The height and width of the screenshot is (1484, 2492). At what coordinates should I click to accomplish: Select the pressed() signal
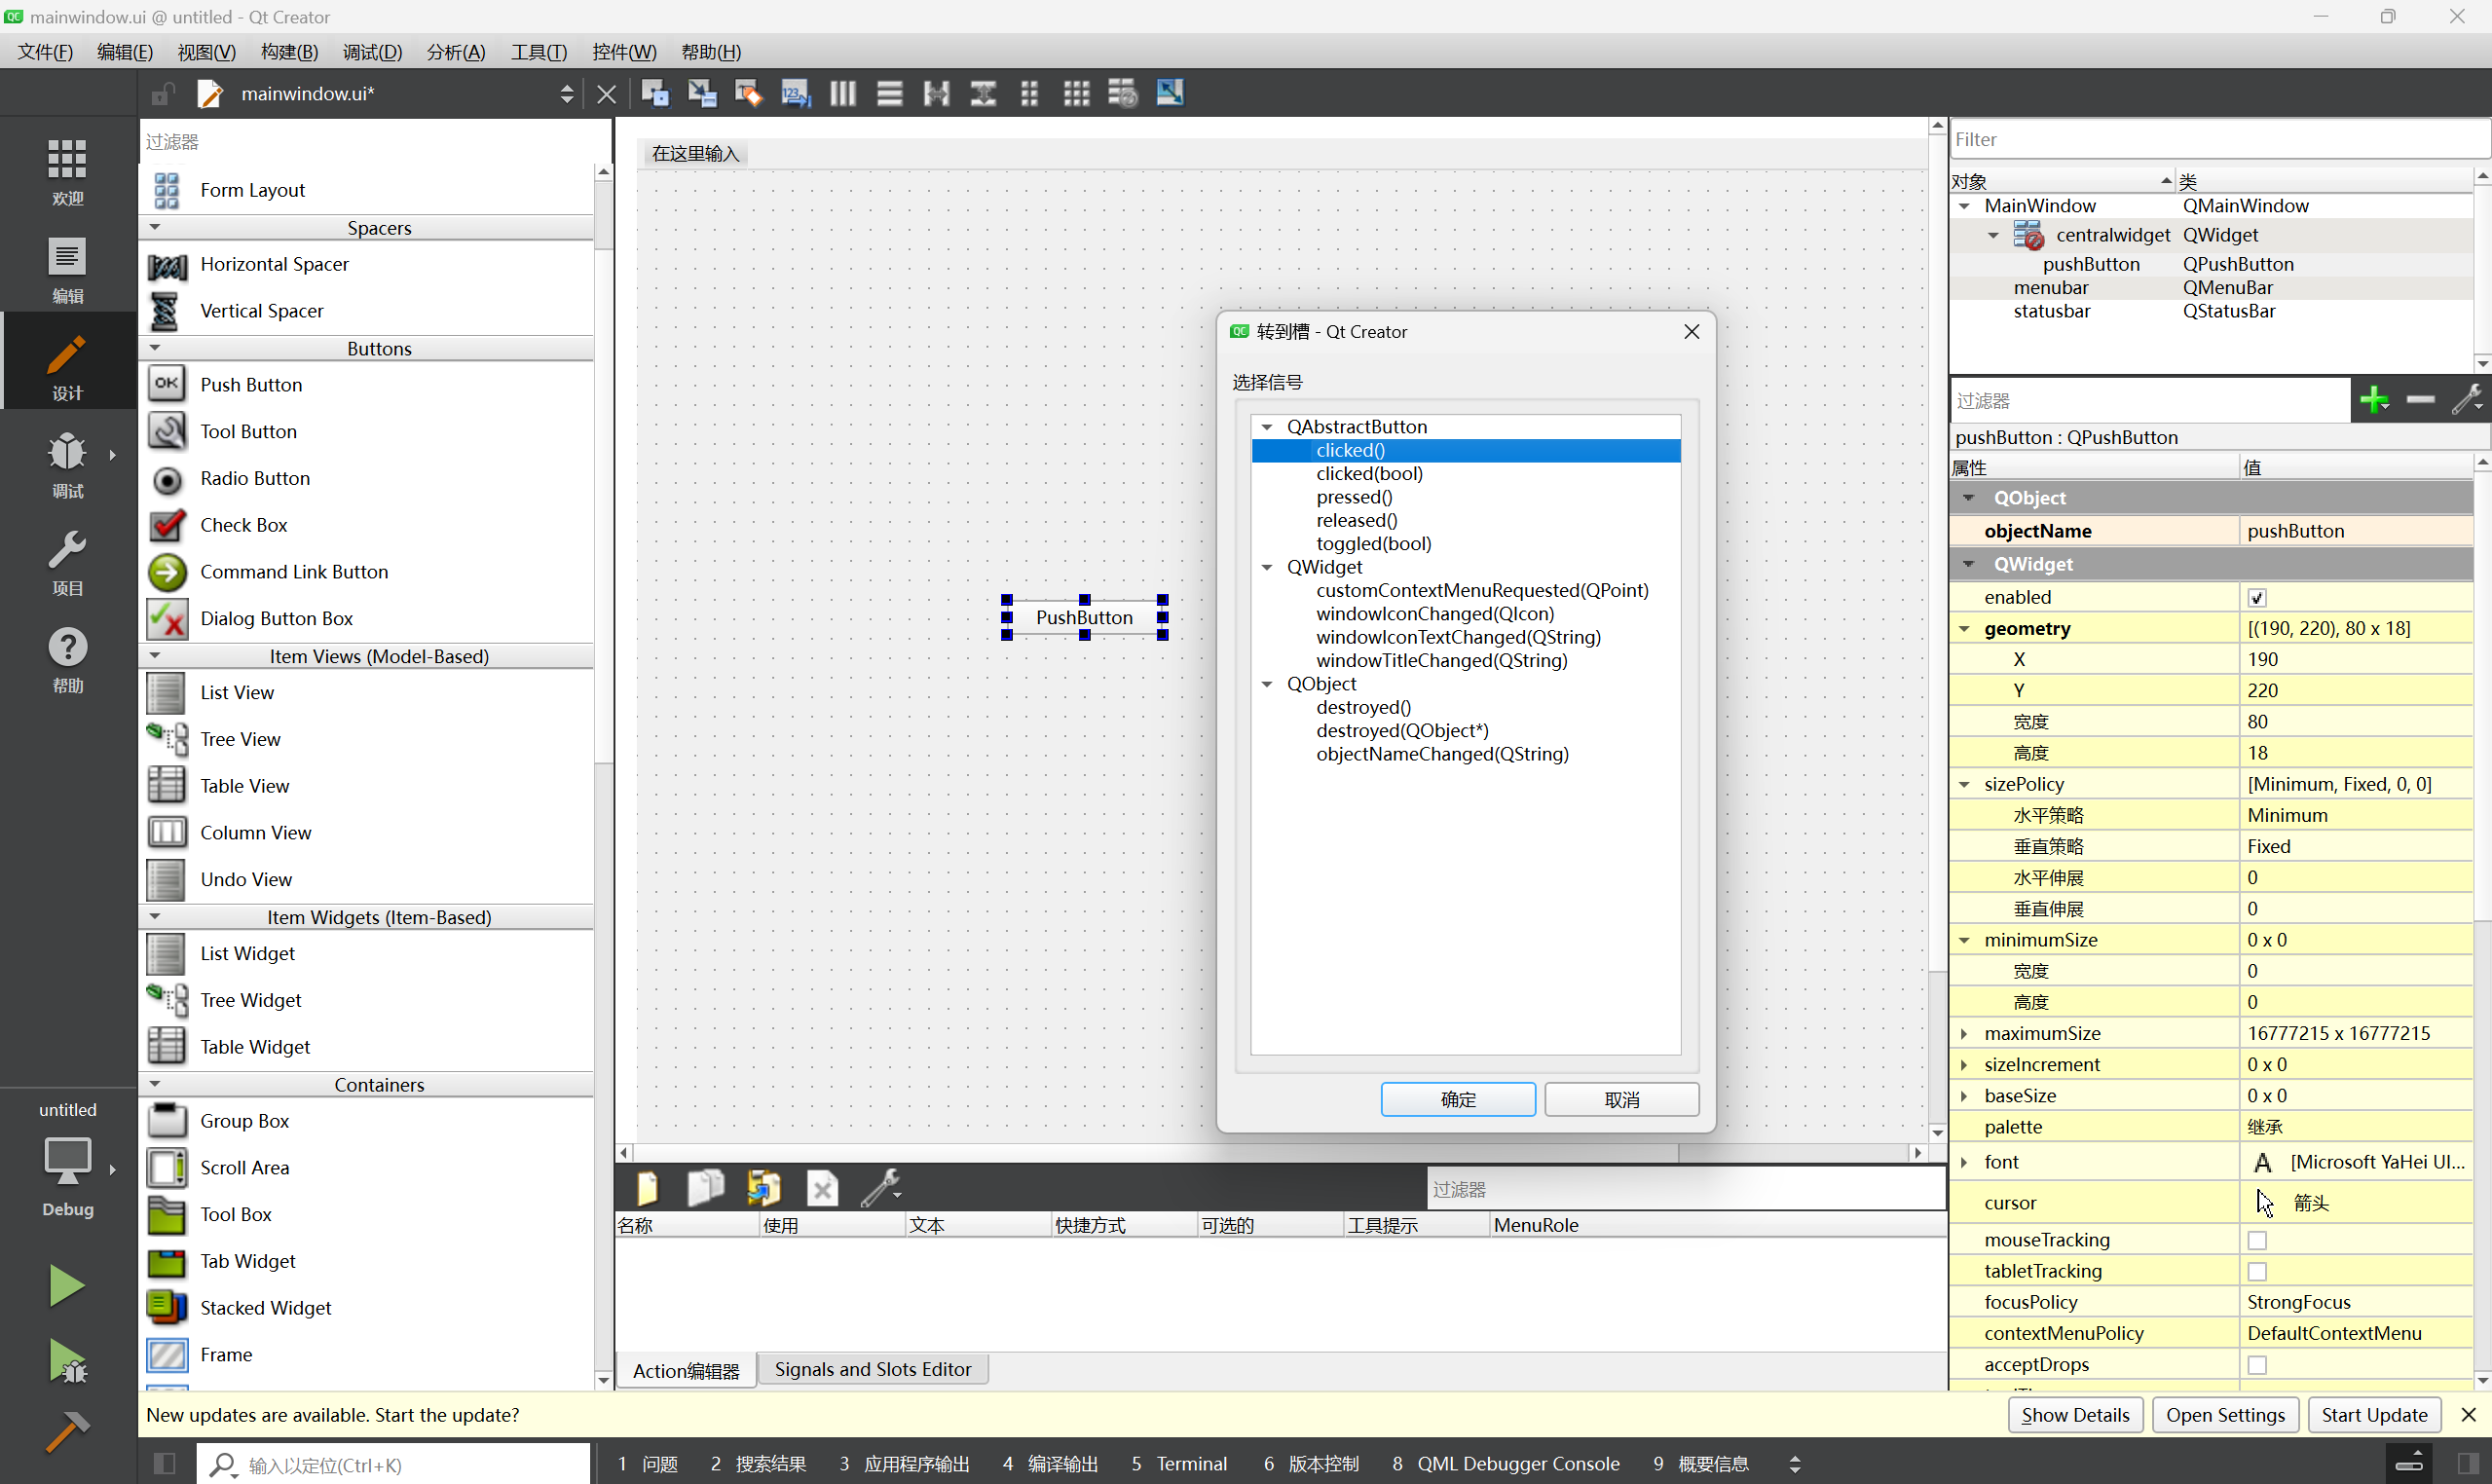tap(1354, 497)
